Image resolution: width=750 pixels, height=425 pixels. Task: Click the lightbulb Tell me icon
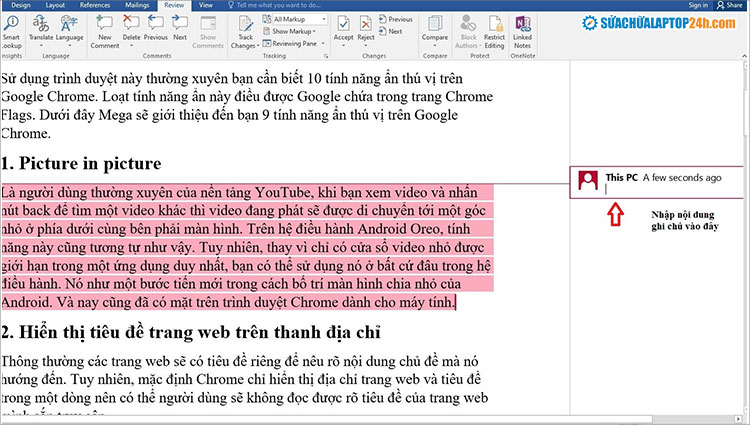(231, 5)
